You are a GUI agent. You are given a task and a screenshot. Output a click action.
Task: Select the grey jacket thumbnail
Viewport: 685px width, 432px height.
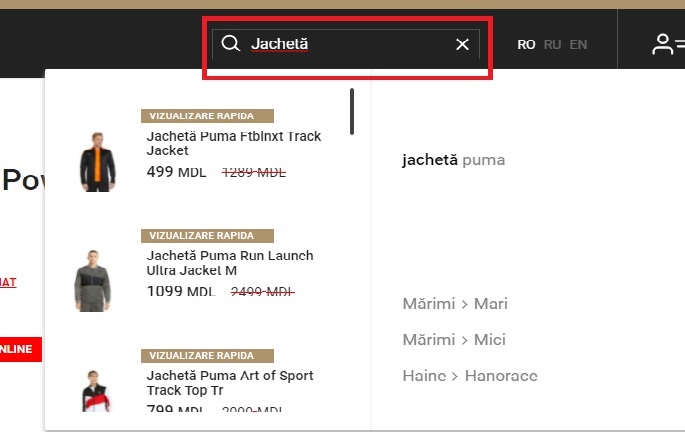click(92, 280)
